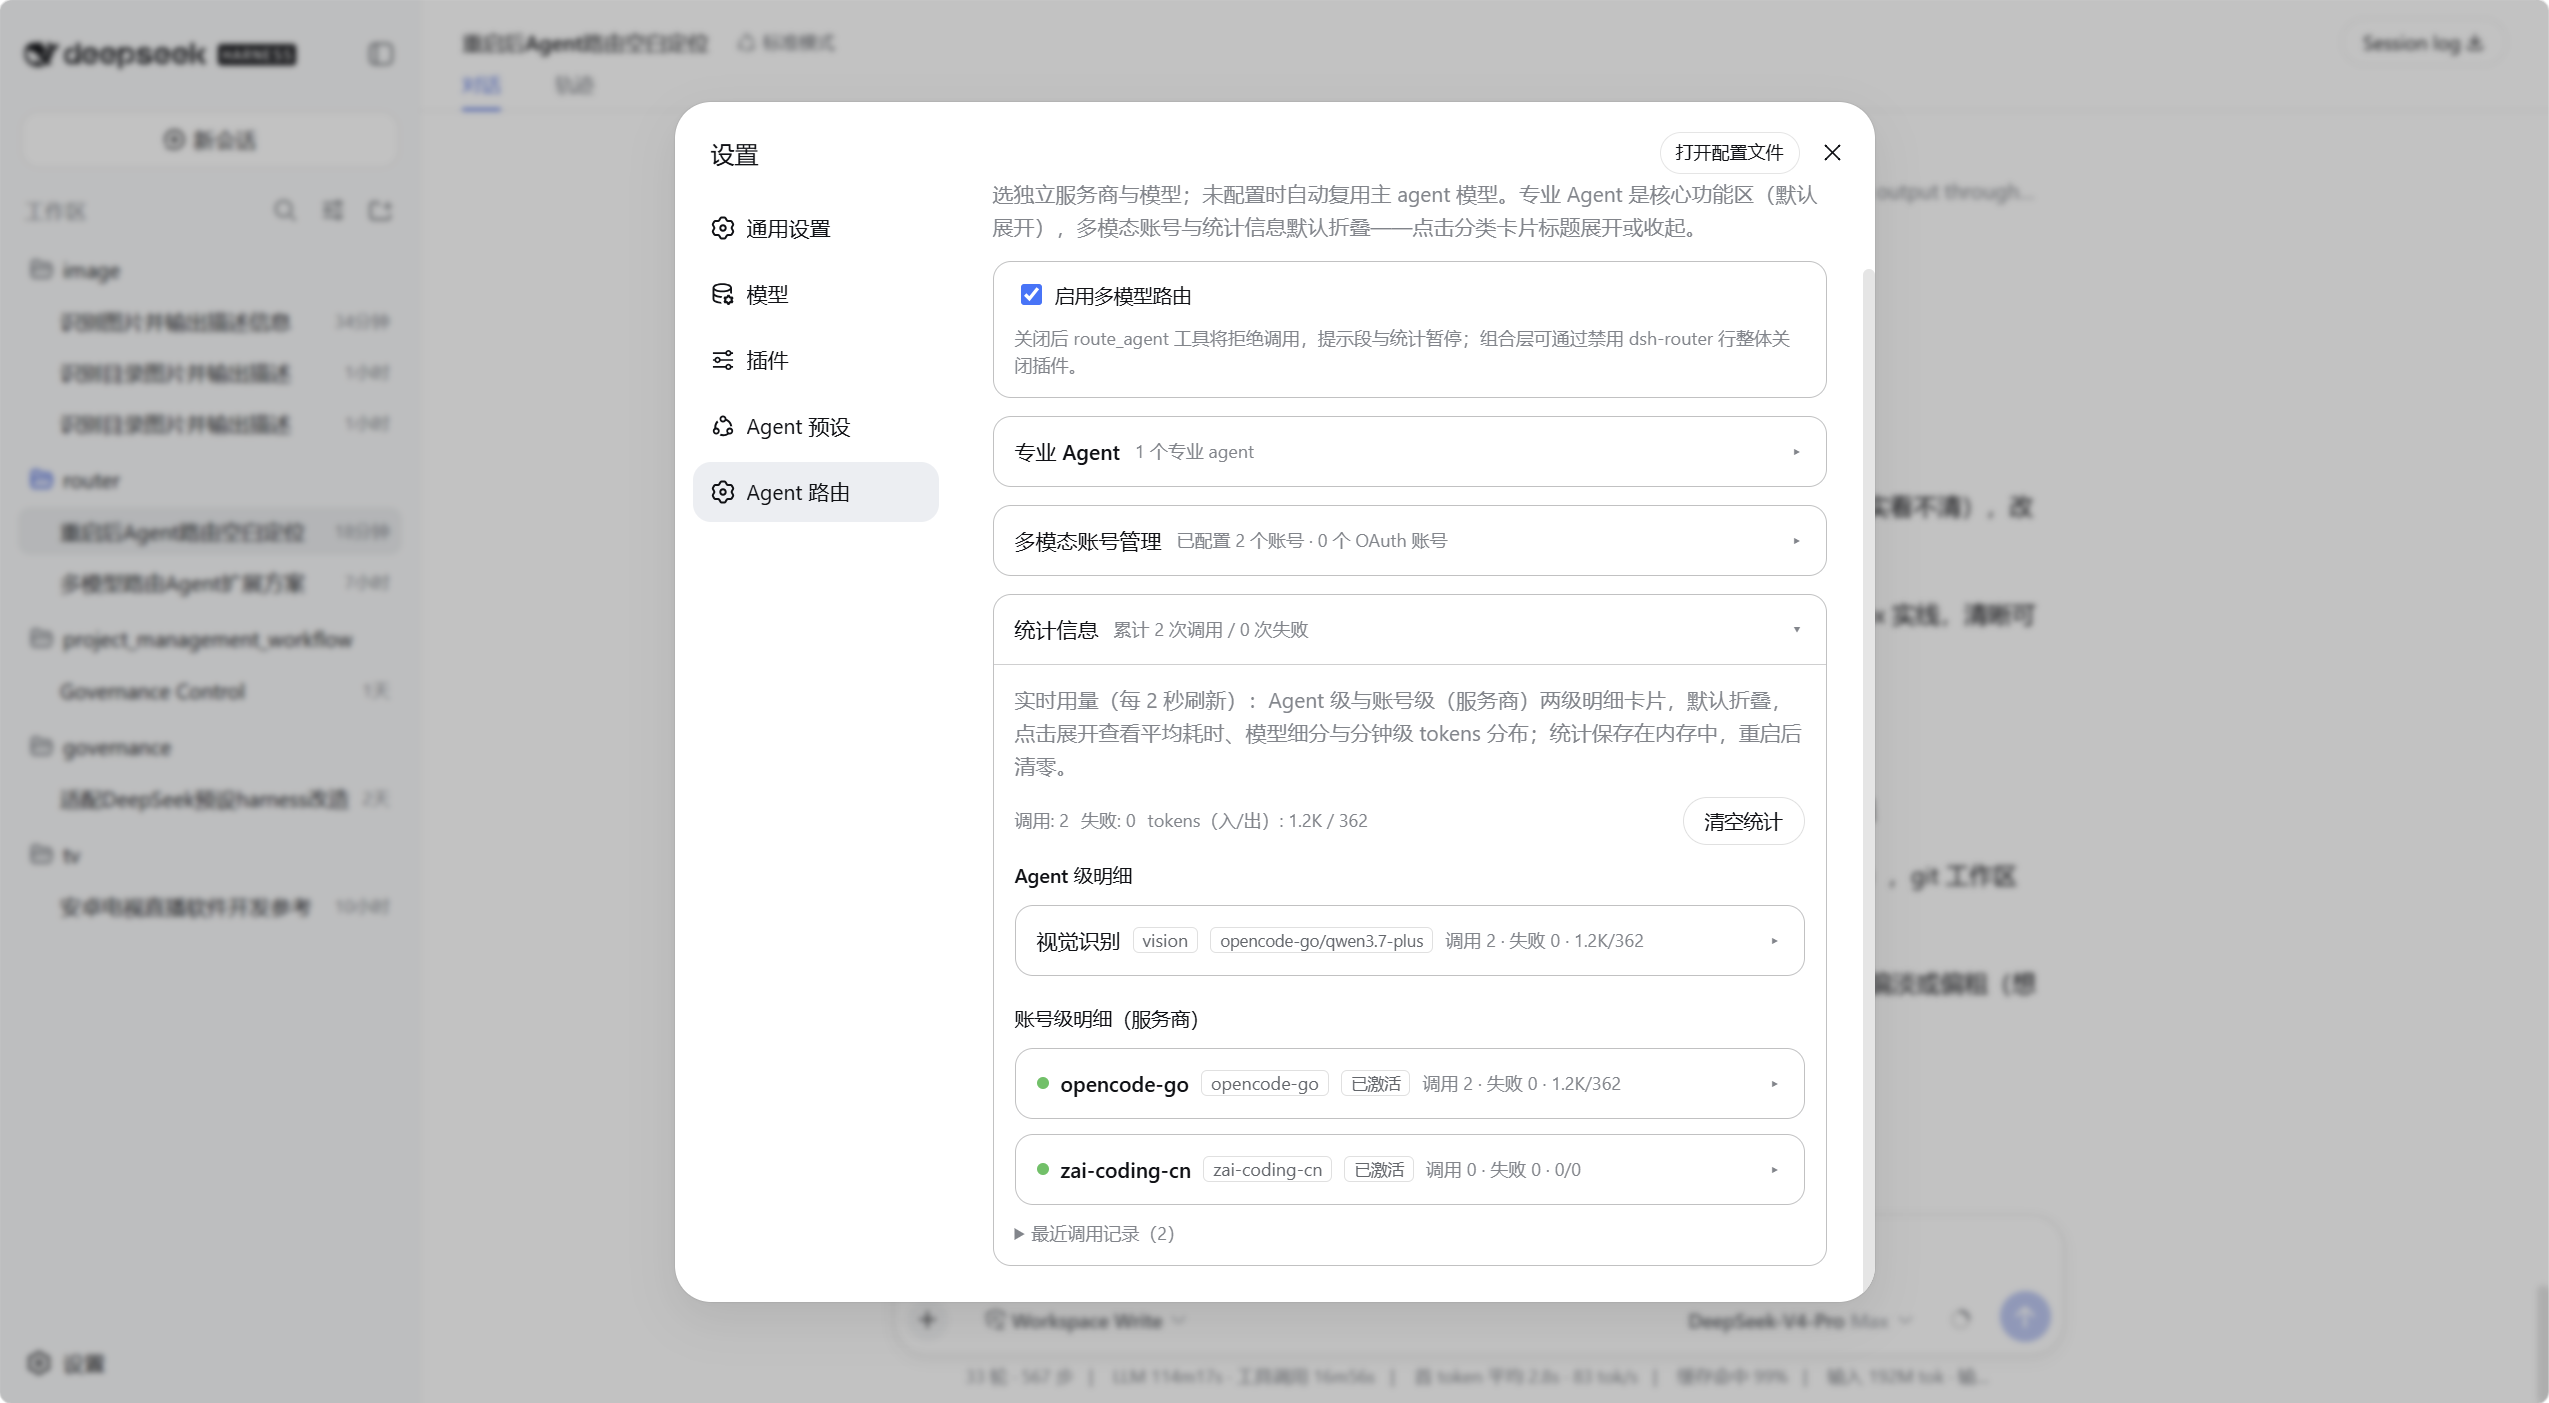Click the project_management_workflow folder icon
The height and width of the screenshot is (1403, 2549).
(41, 638)
